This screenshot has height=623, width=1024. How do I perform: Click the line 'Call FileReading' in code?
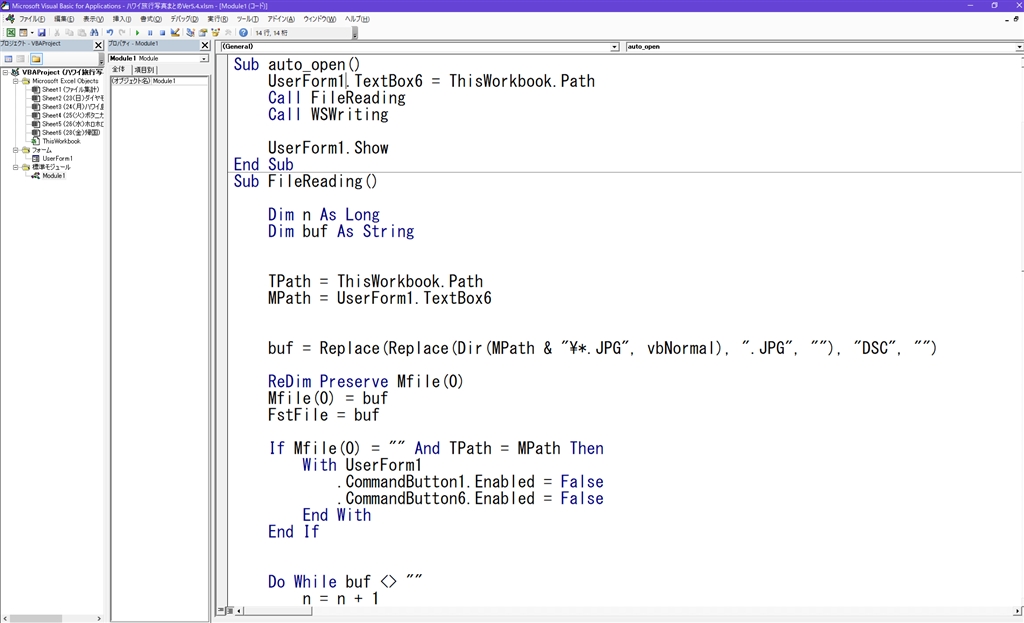(336, 98)
